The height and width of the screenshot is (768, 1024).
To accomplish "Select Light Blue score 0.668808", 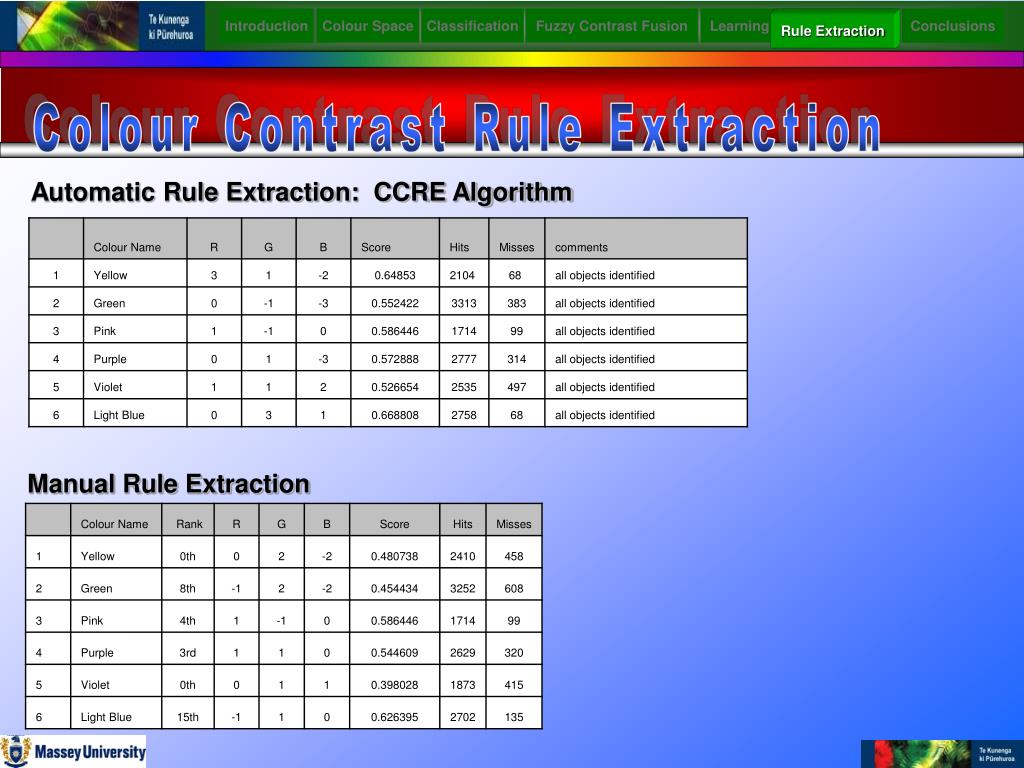I will click(395, 415).
